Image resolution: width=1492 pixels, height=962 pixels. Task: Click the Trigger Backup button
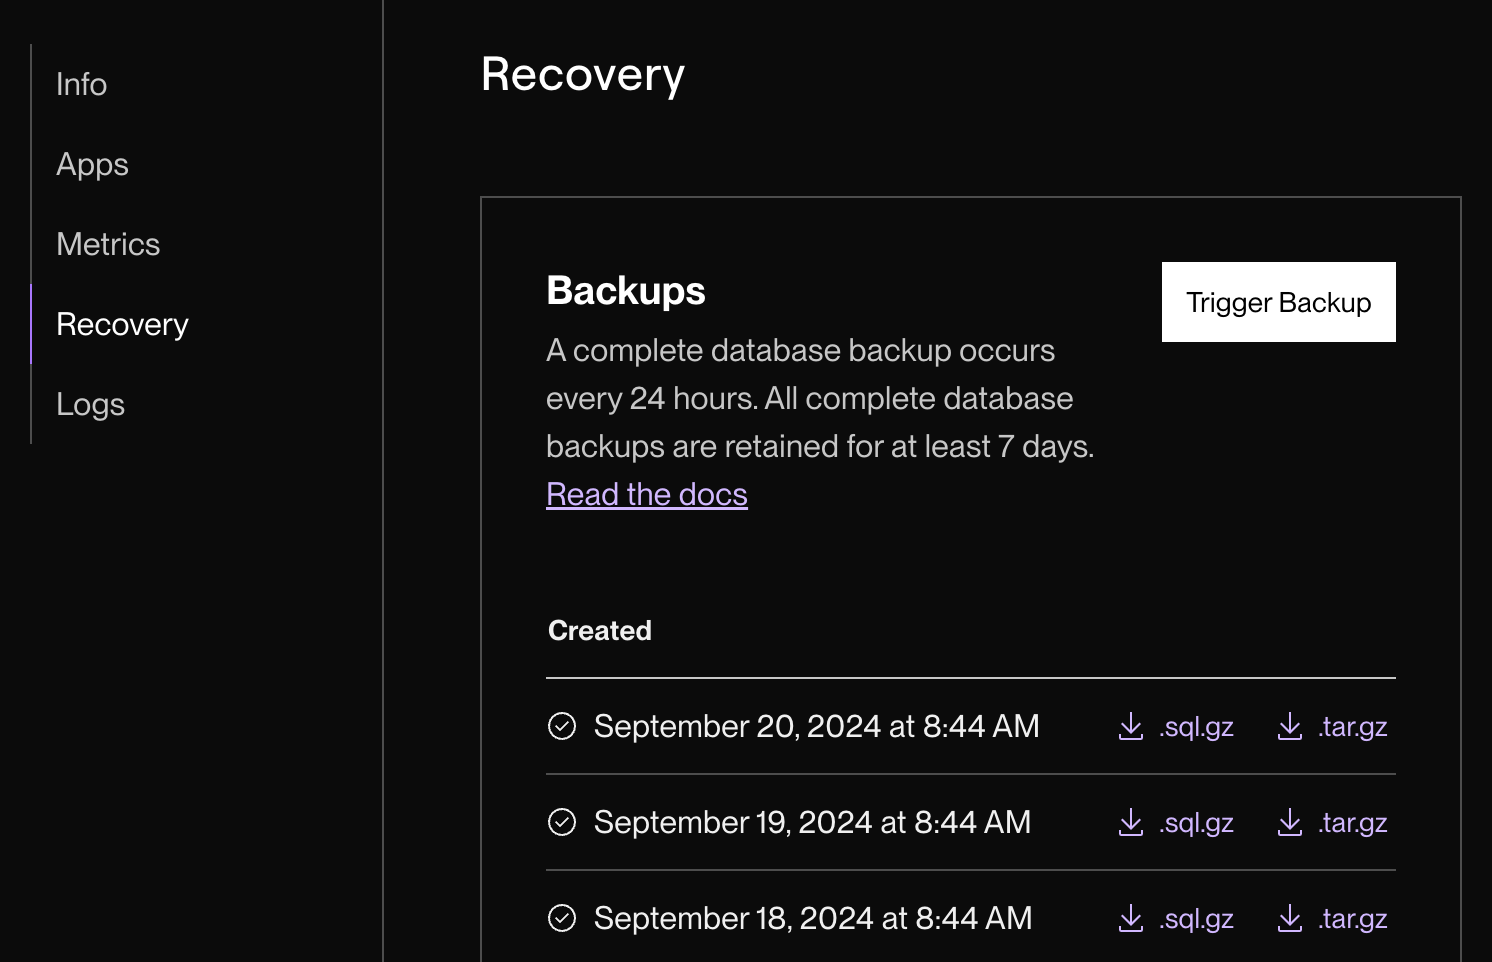(1278, 302)
